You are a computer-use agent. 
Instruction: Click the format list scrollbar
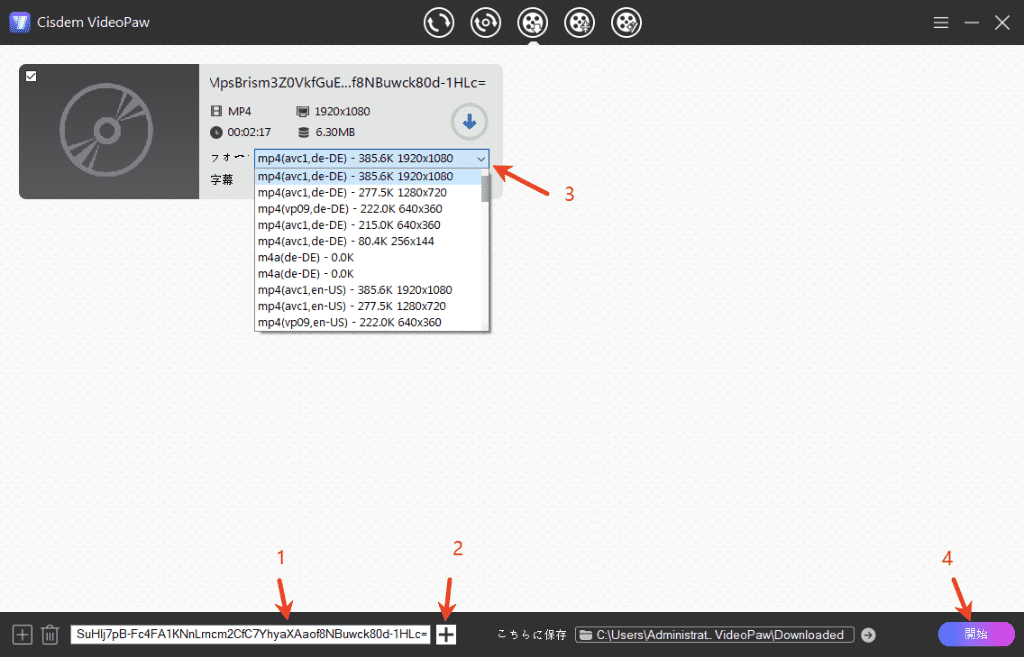coord(485,187)
